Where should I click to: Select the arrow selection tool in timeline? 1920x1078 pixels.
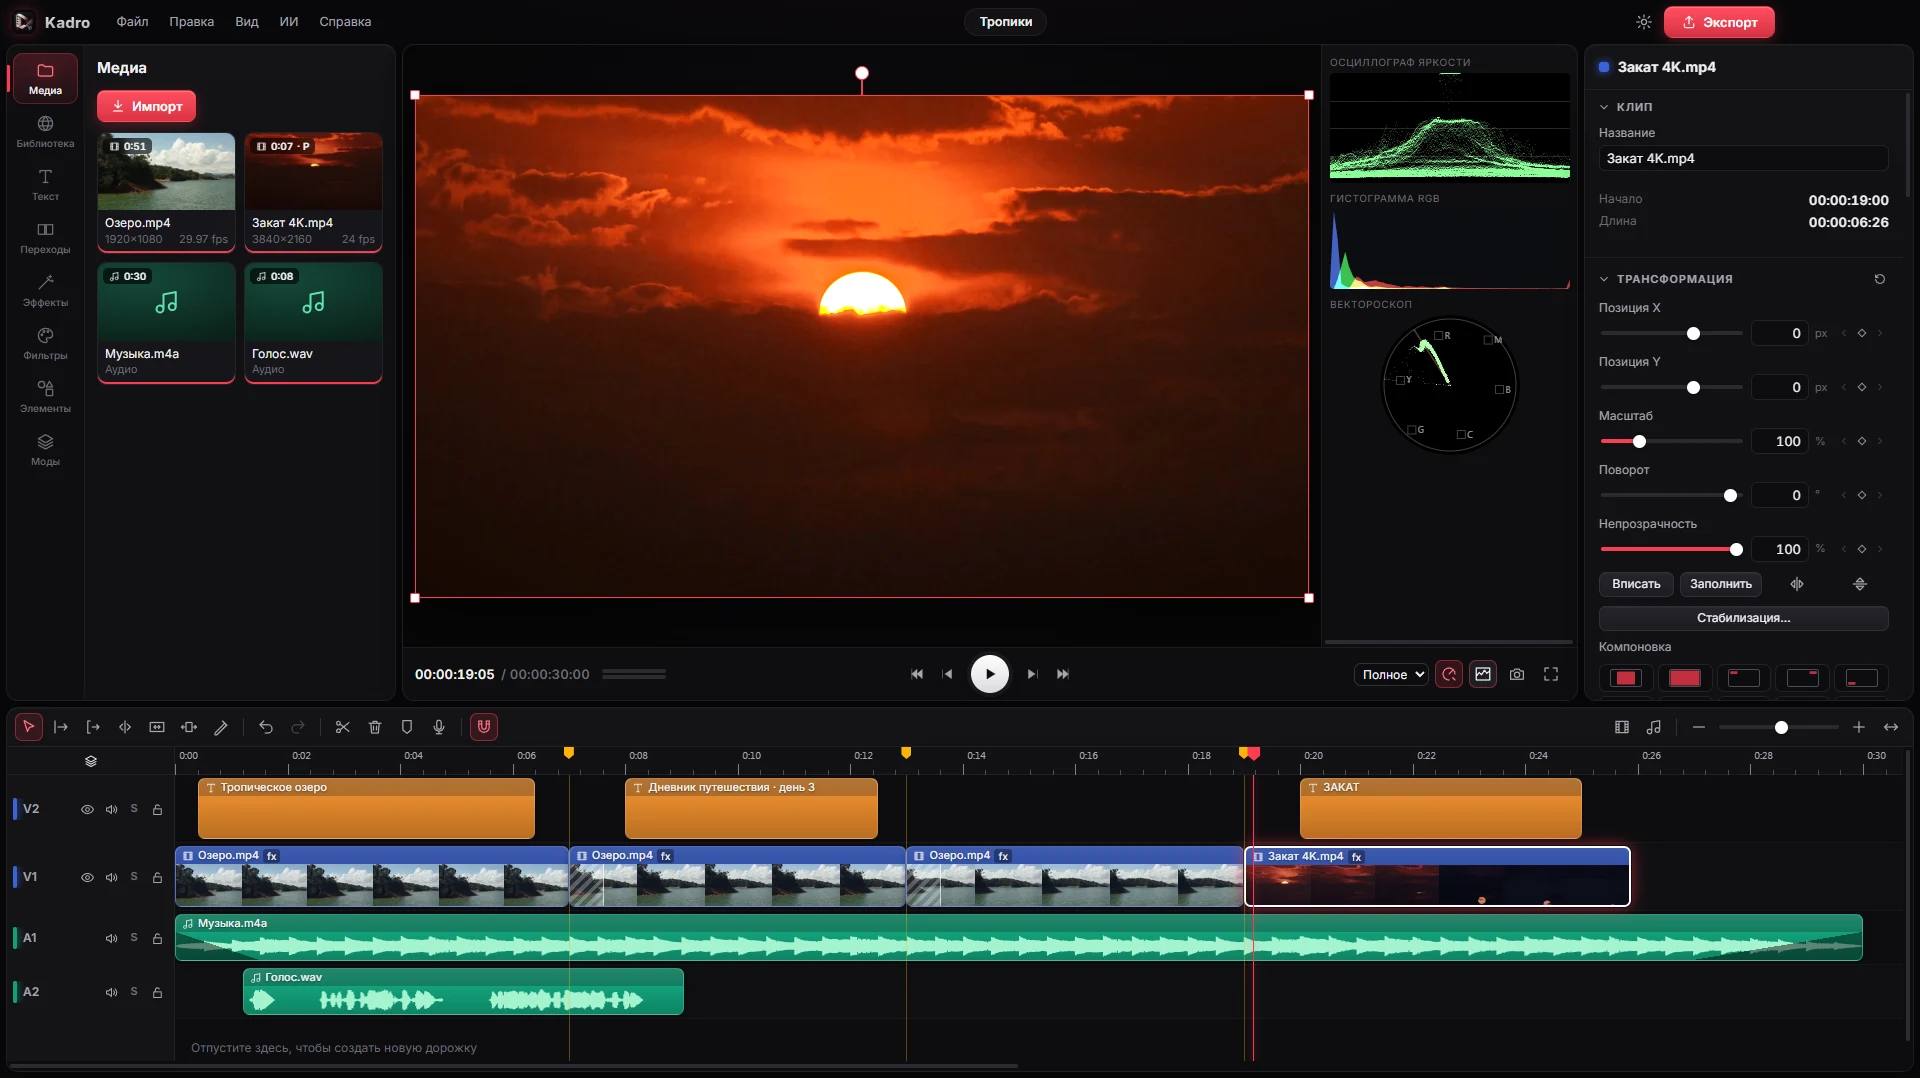tap(28, 727)
